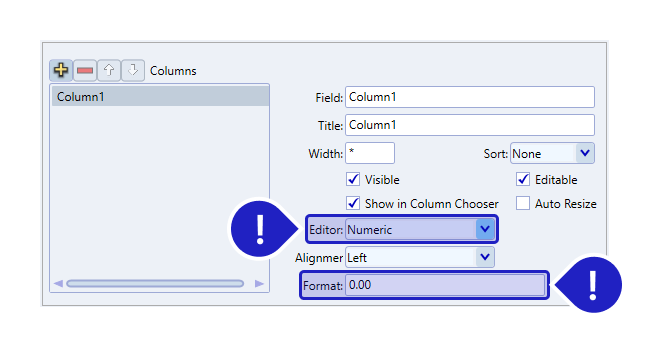
Task: Click right arrow of columns list scrollbar
Action: pyautogui.click(x=259, y=284)
